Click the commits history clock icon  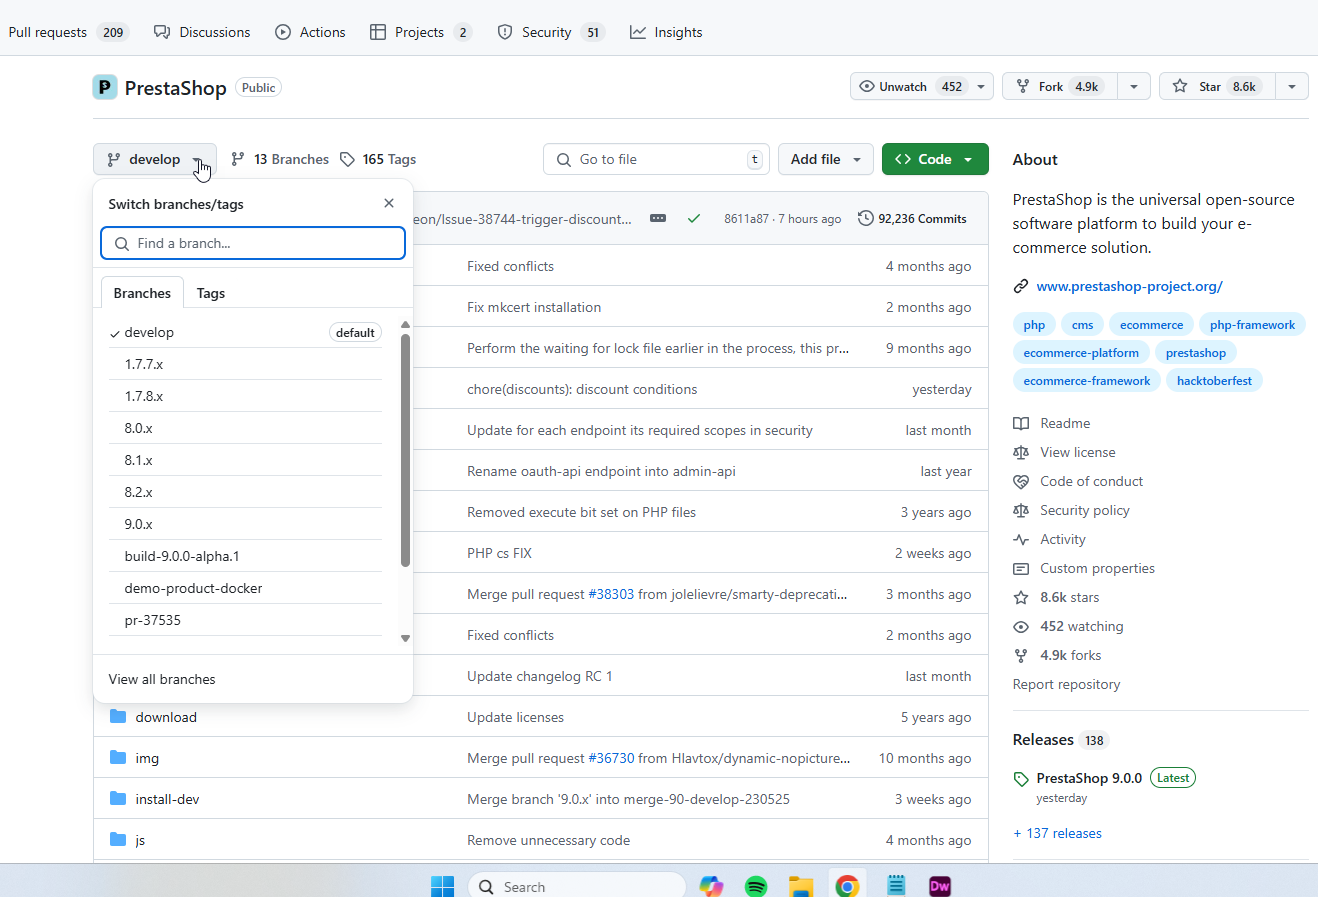tap(866, 218)
